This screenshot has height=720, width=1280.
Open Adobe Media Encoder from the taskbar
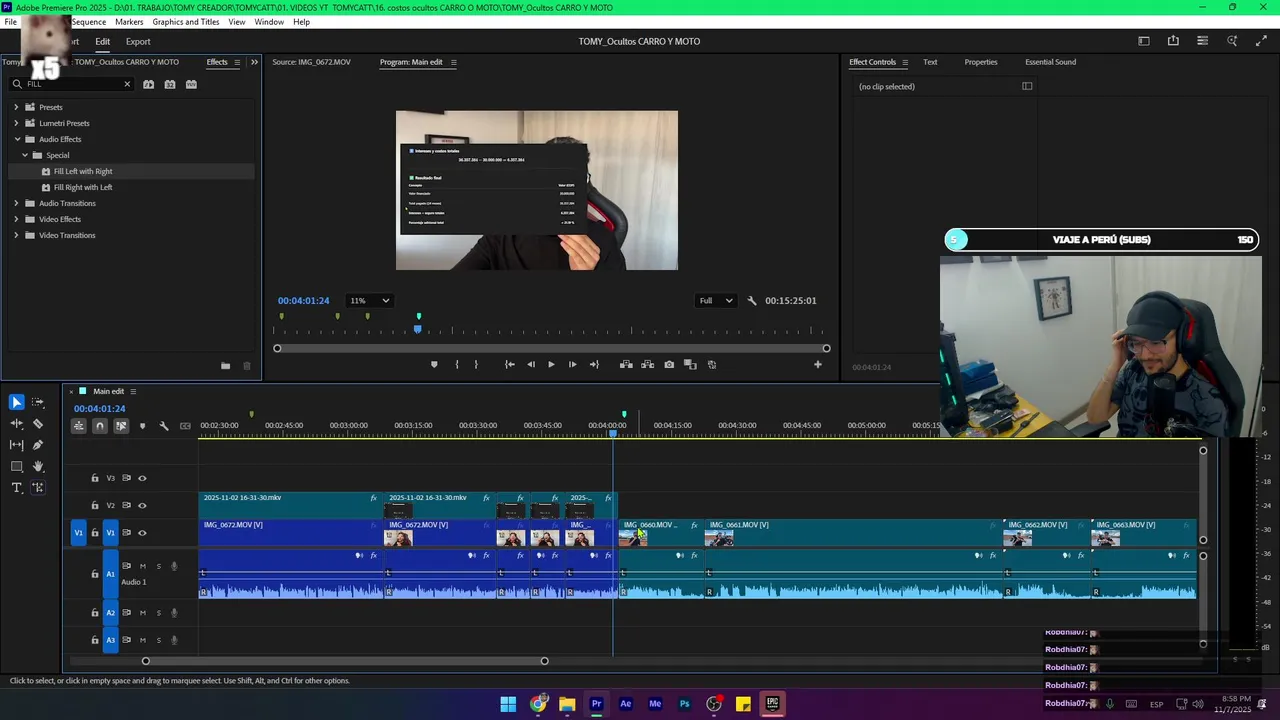click(x=655, y=704)
